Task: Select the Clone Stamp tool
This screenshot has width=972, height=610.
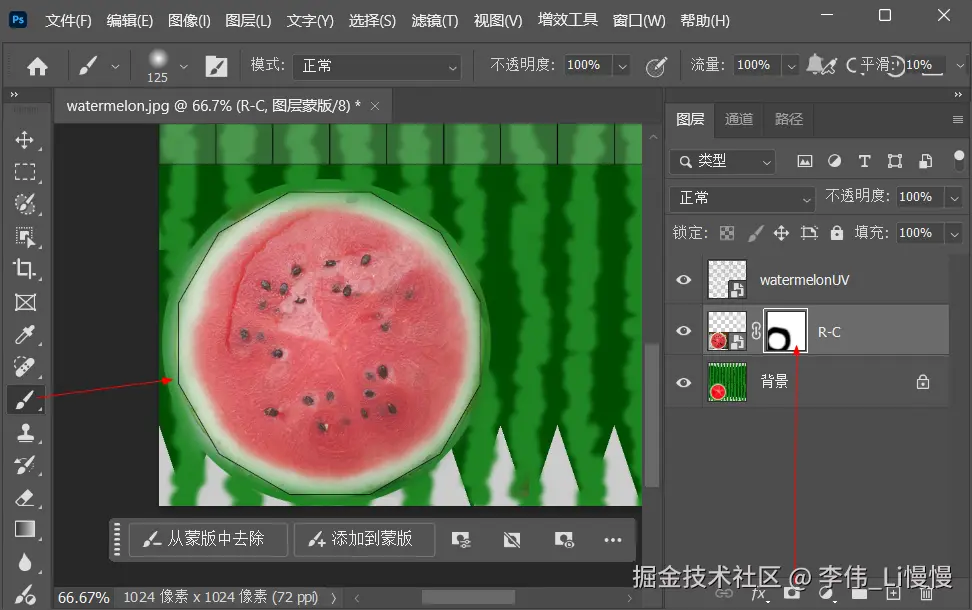Action: (25, 433)
